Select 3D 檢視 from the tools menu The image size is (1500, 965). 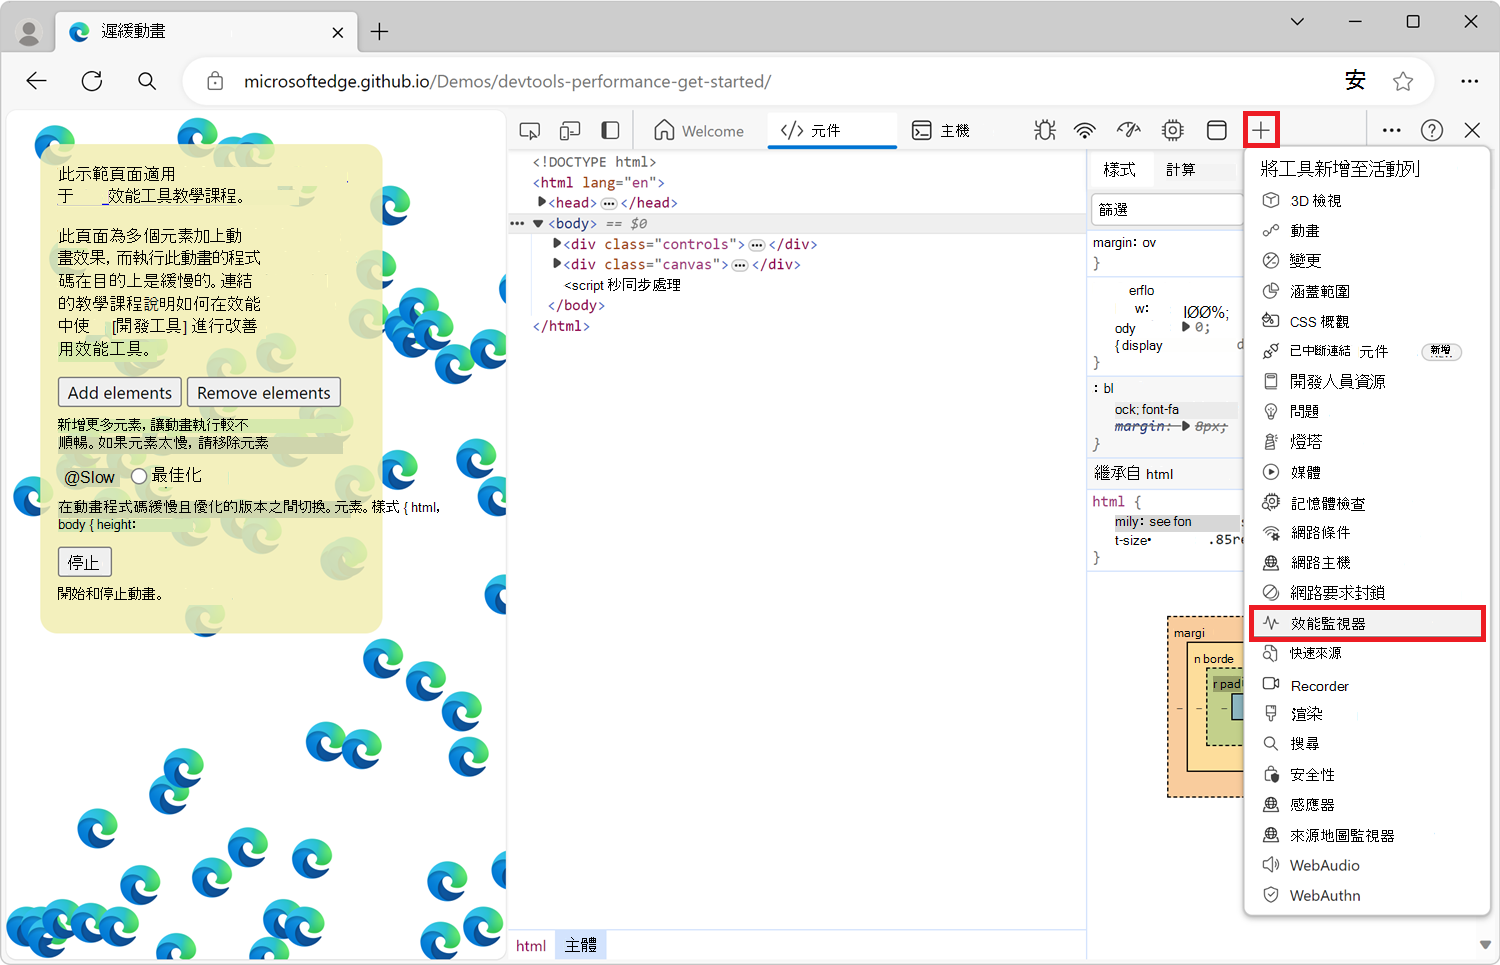[x=1367, y=201]
